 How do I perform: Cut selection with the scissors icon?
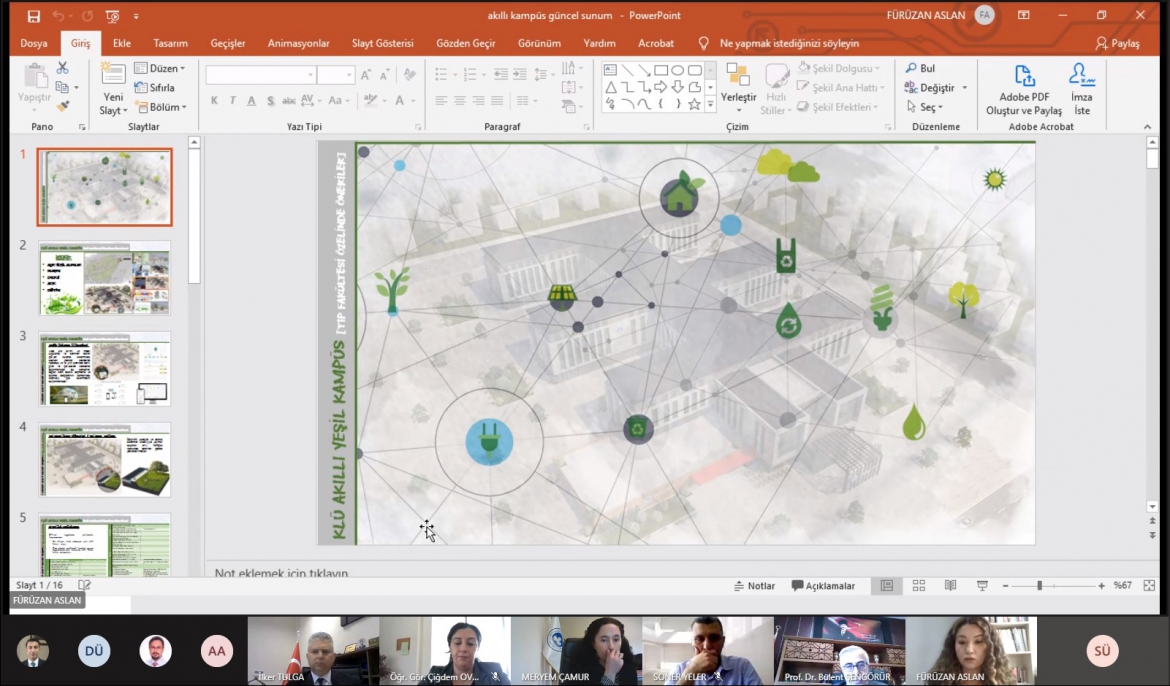(63, 68)
